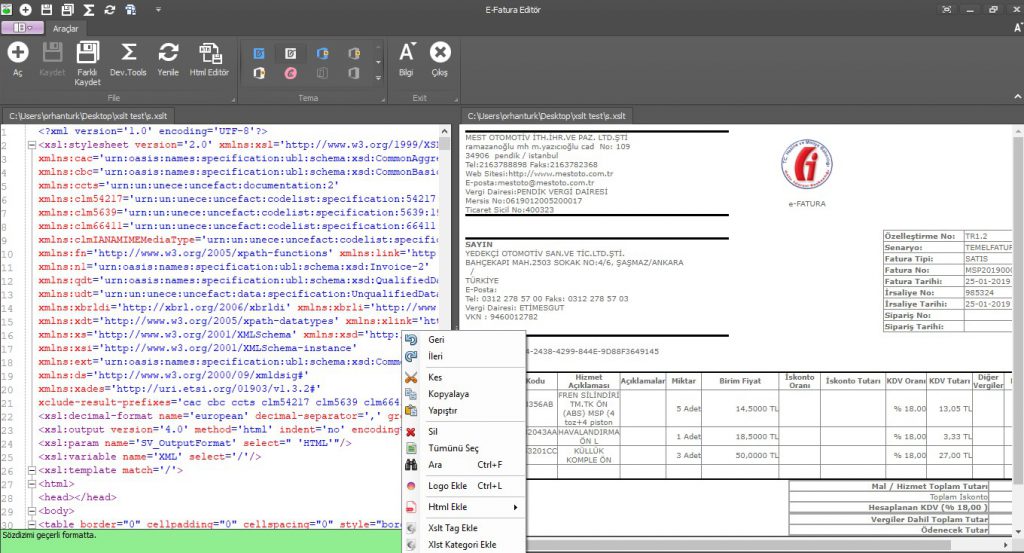The image size is (1024, 553).
Task: Choose Xslt Tag Ekle from the context menu
Action: [462, 528]
